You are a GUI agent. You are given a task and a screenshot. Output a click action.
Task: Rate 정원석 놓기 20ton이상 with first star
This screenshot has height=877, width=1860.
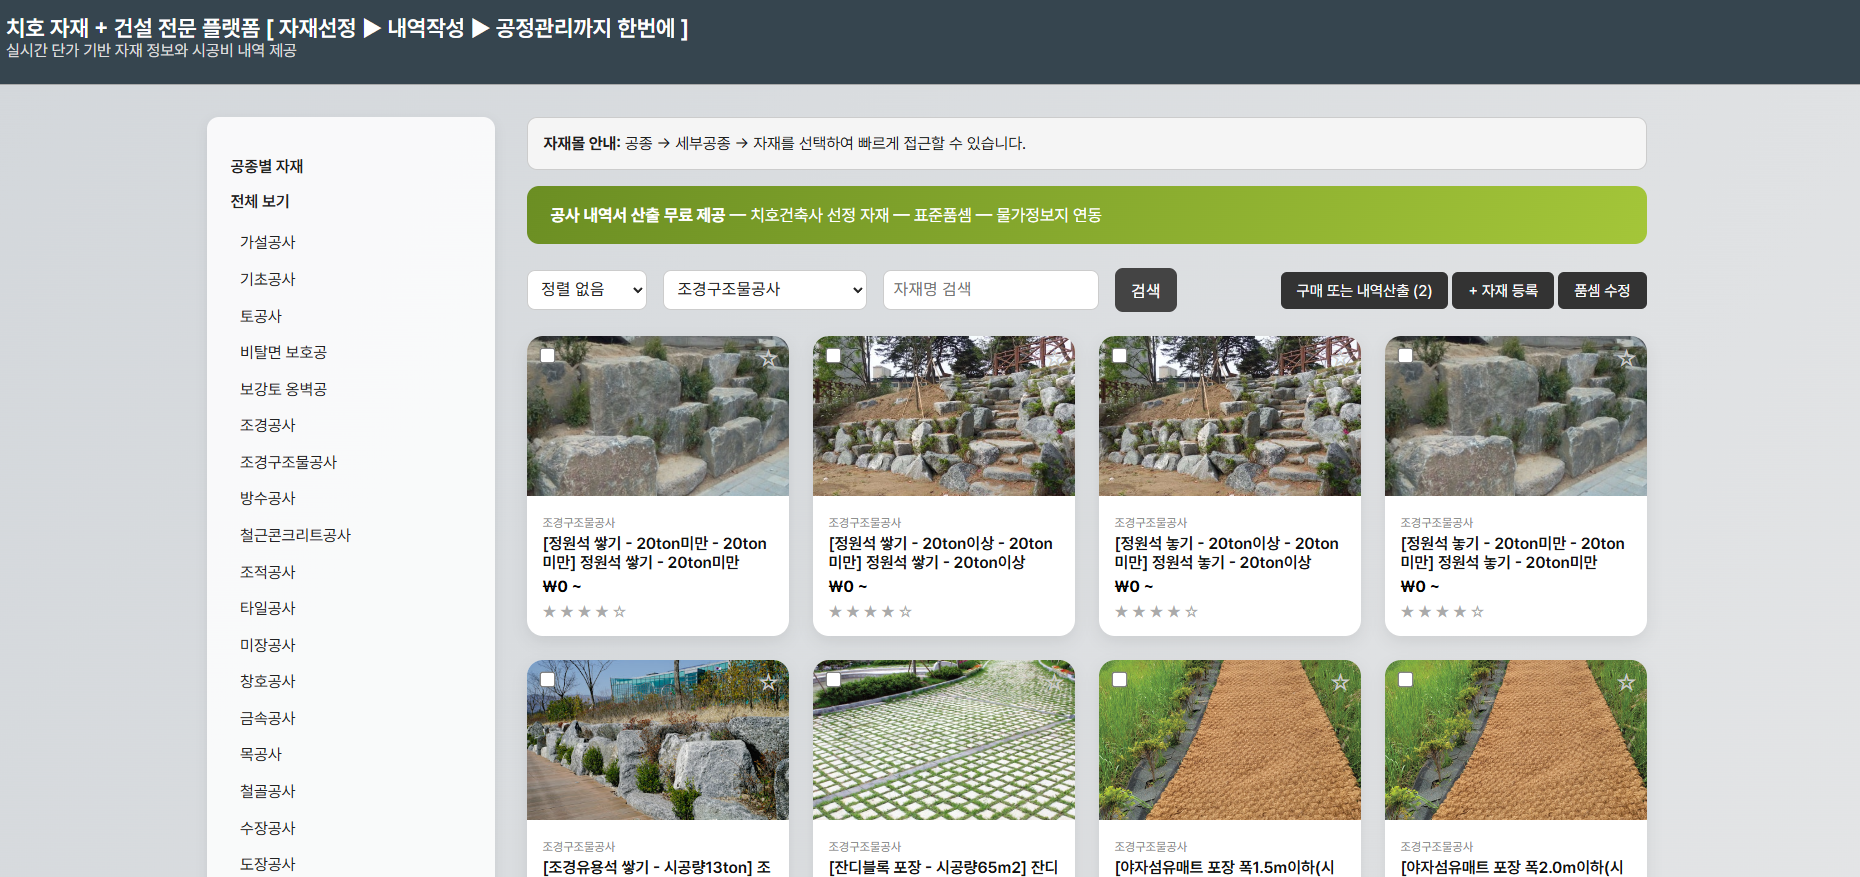click(1121, 611)
